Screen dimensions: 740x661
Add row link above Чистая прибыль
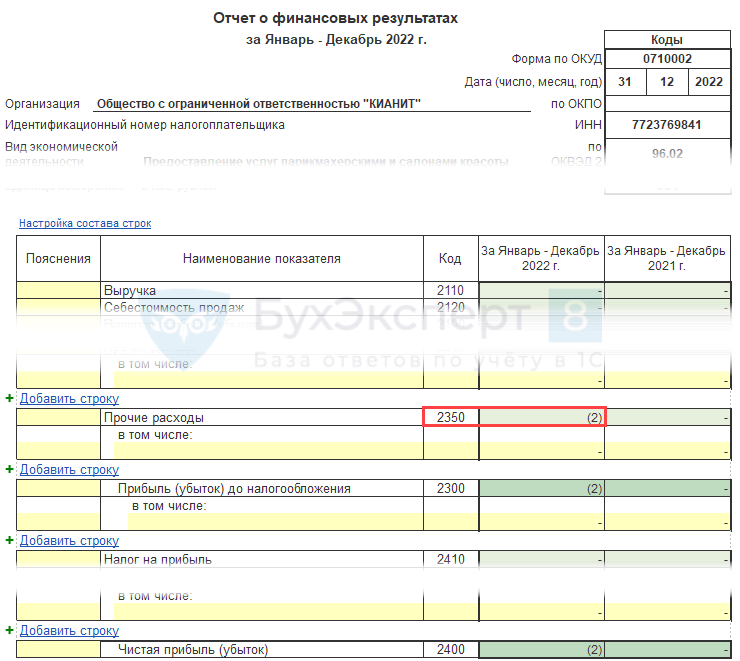point(69,631)
